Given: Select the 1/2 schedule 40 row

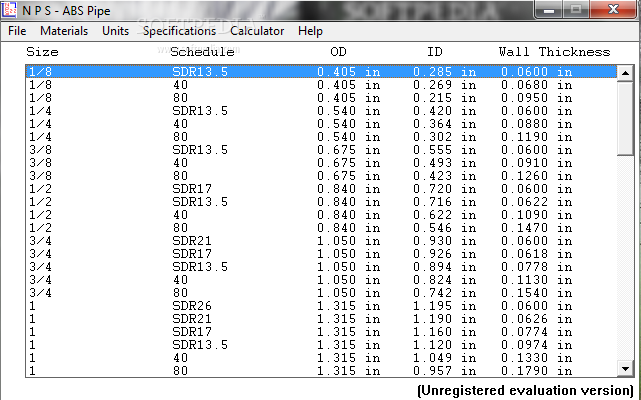Looking at the screenshot, I should coord(321,215).
